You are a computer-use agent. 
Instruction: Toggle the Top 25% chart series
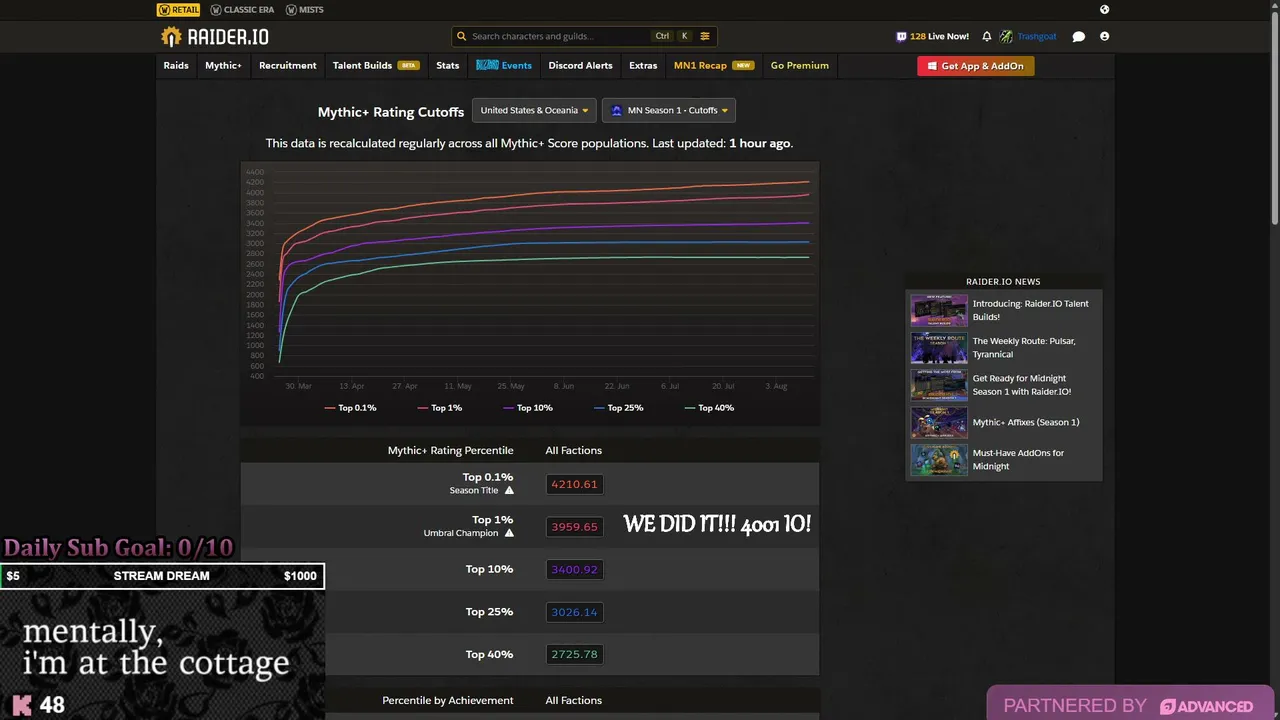(x=618, y=408)
